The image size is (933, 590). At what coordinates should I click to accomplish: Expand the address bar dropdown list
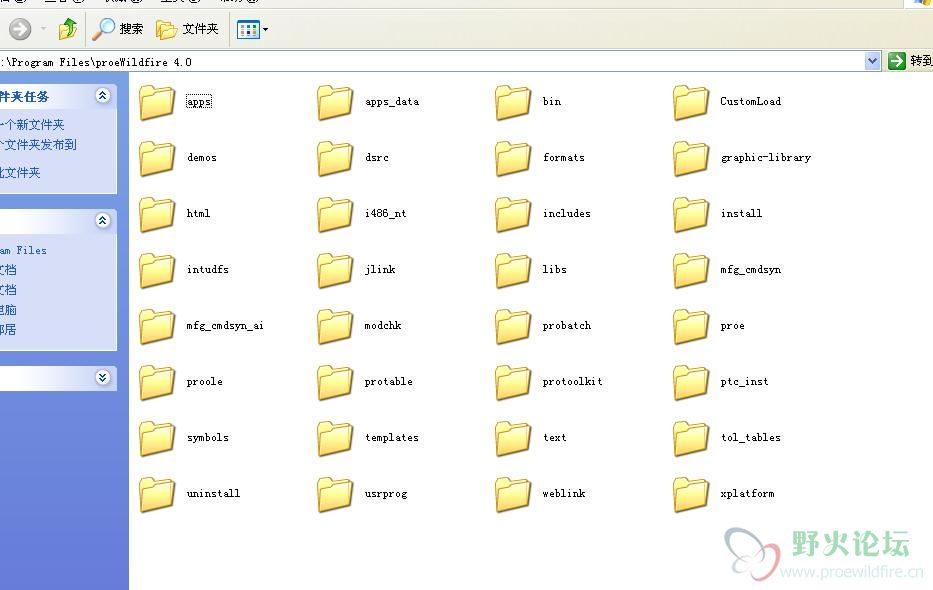coord(872,61)
